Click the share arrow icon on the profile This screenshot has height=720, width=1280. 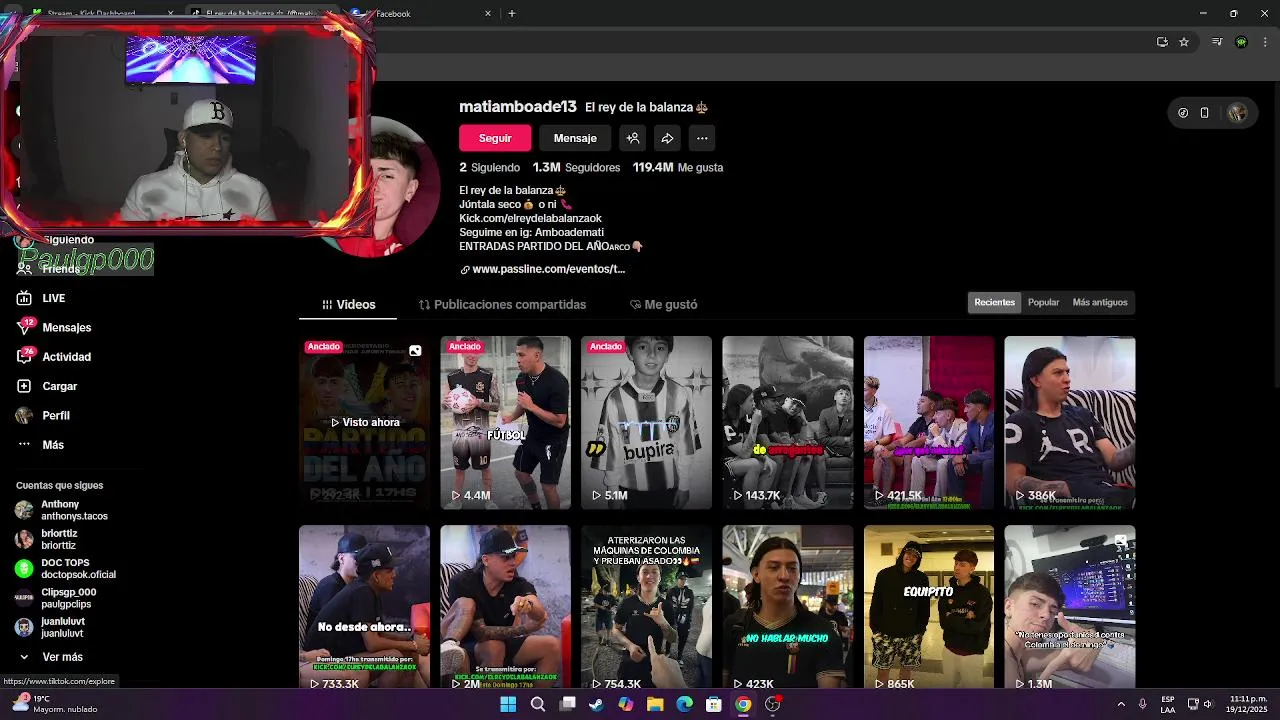tap(667, 138)
